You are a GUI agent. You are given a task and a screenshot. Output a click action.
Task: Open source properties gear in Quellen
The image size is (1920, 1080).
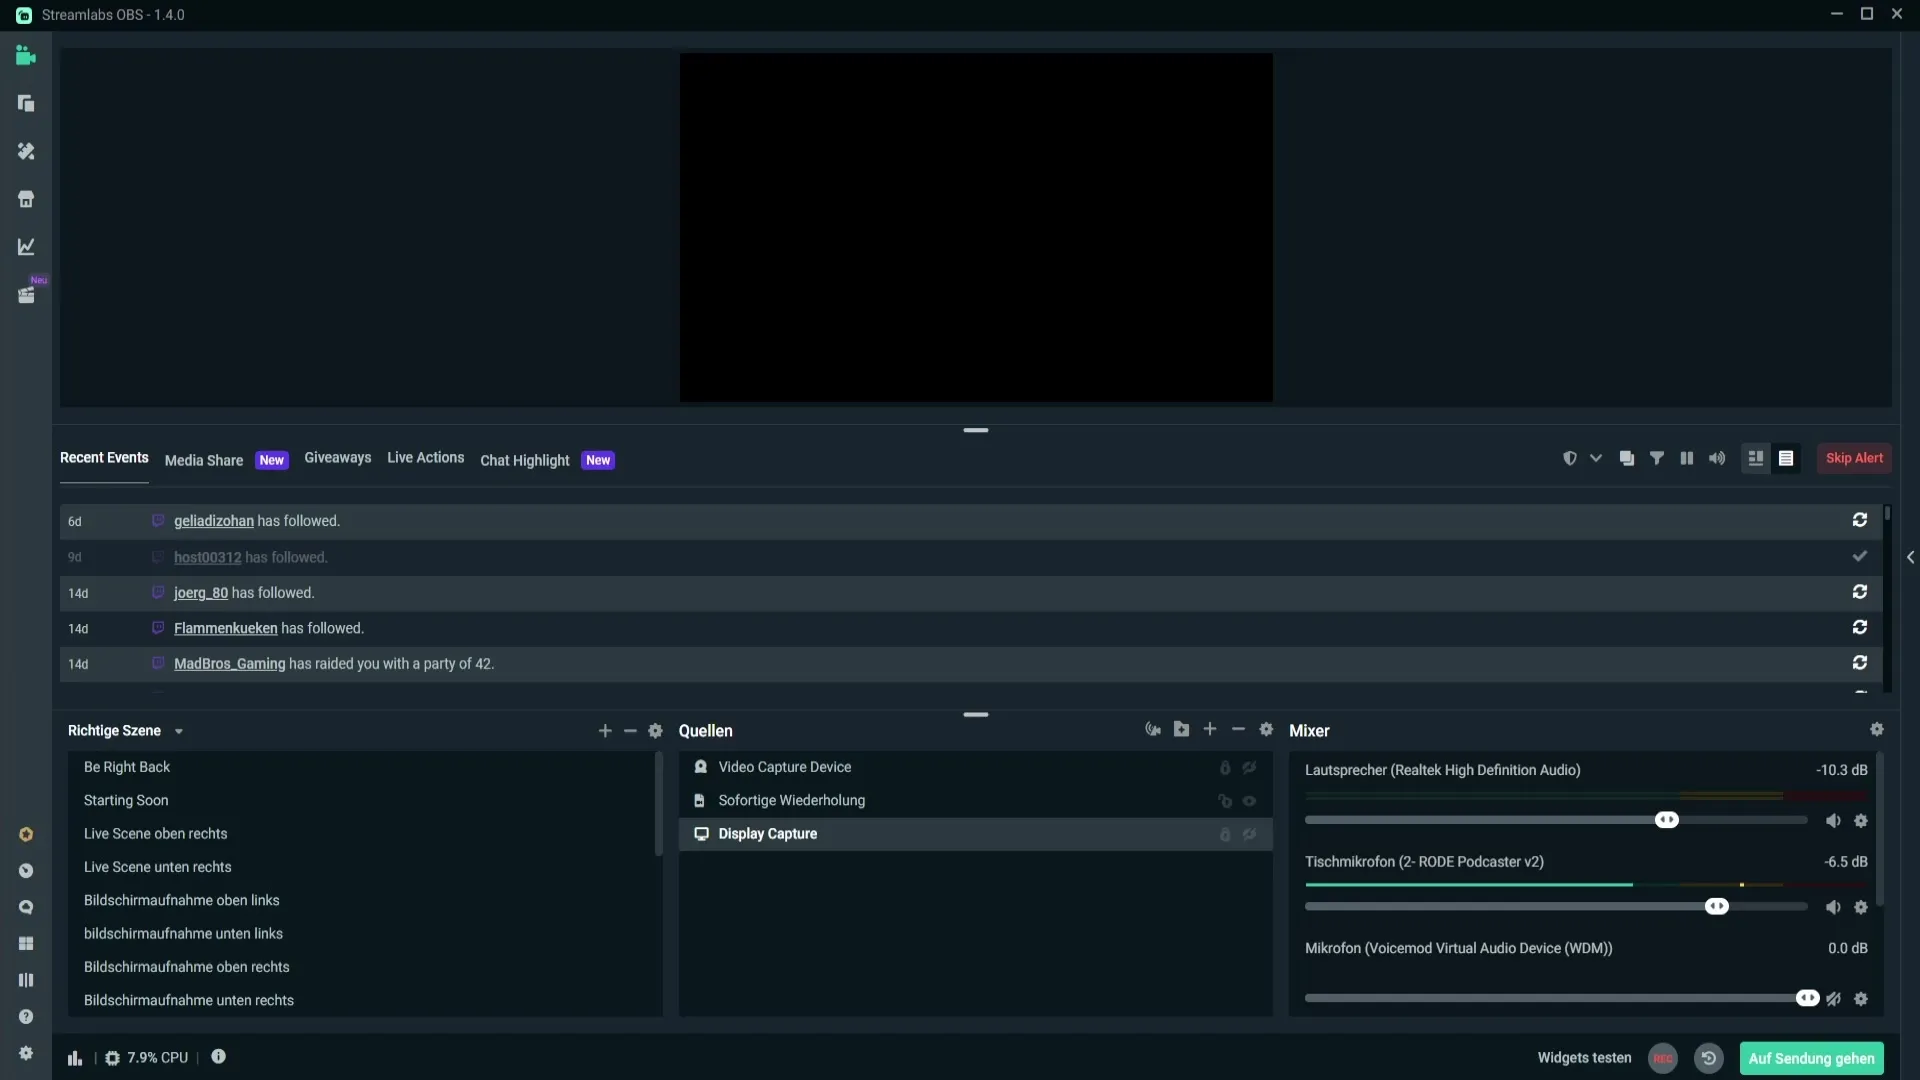[1266, 729]
